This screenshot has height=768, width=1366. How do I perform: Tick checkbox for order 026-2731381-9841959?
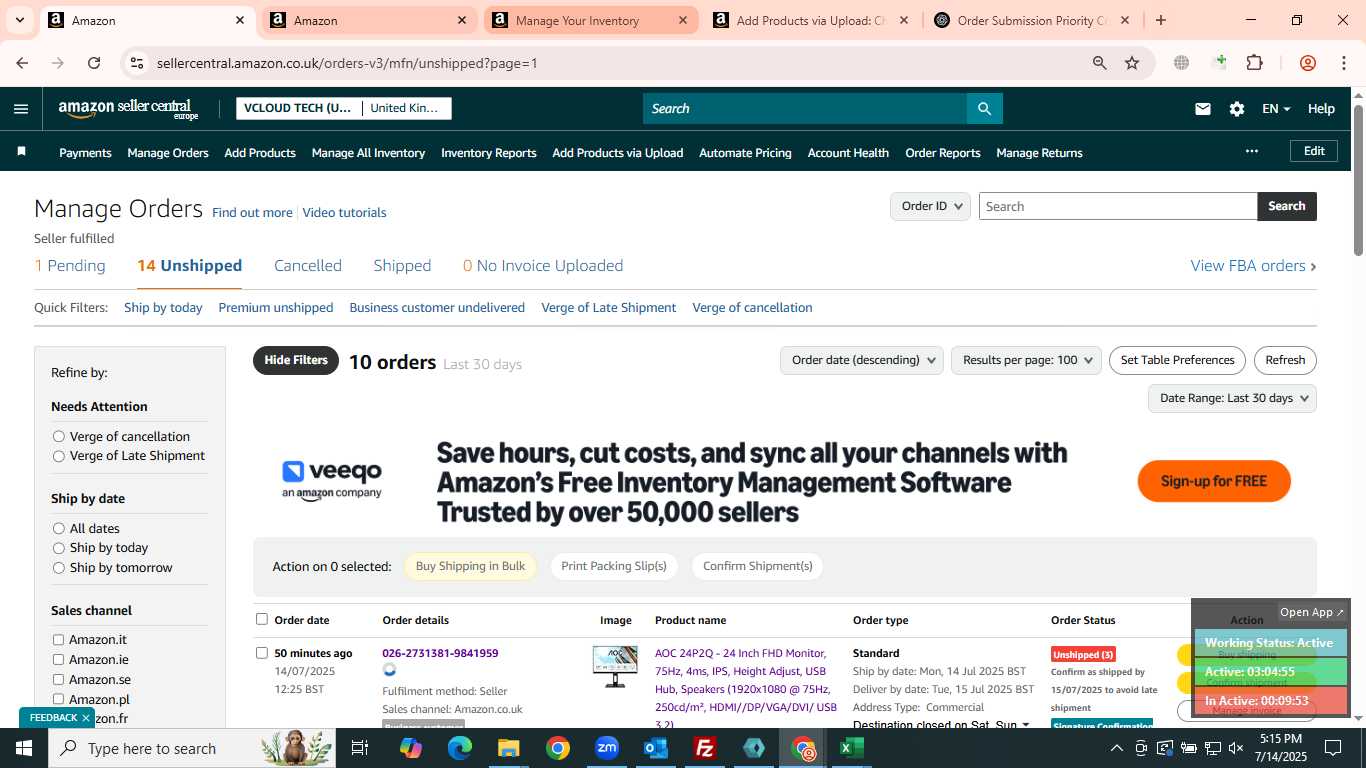click(262, 653)
